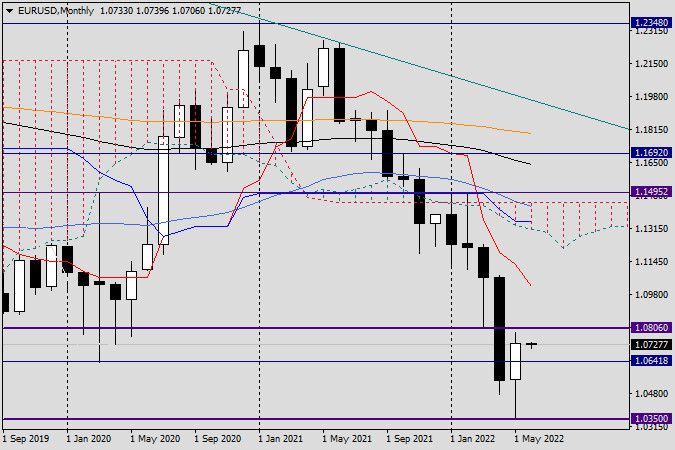Click the 1.21500 price scale value
Image resolution: width=675 pixels, height=450 pixels.
point(652,64)
